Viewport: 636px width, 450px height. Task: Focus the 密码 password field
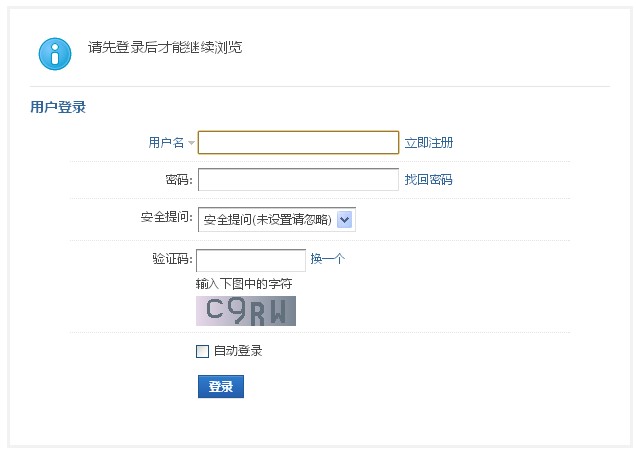pyautogui.click(x=298, y=180)
